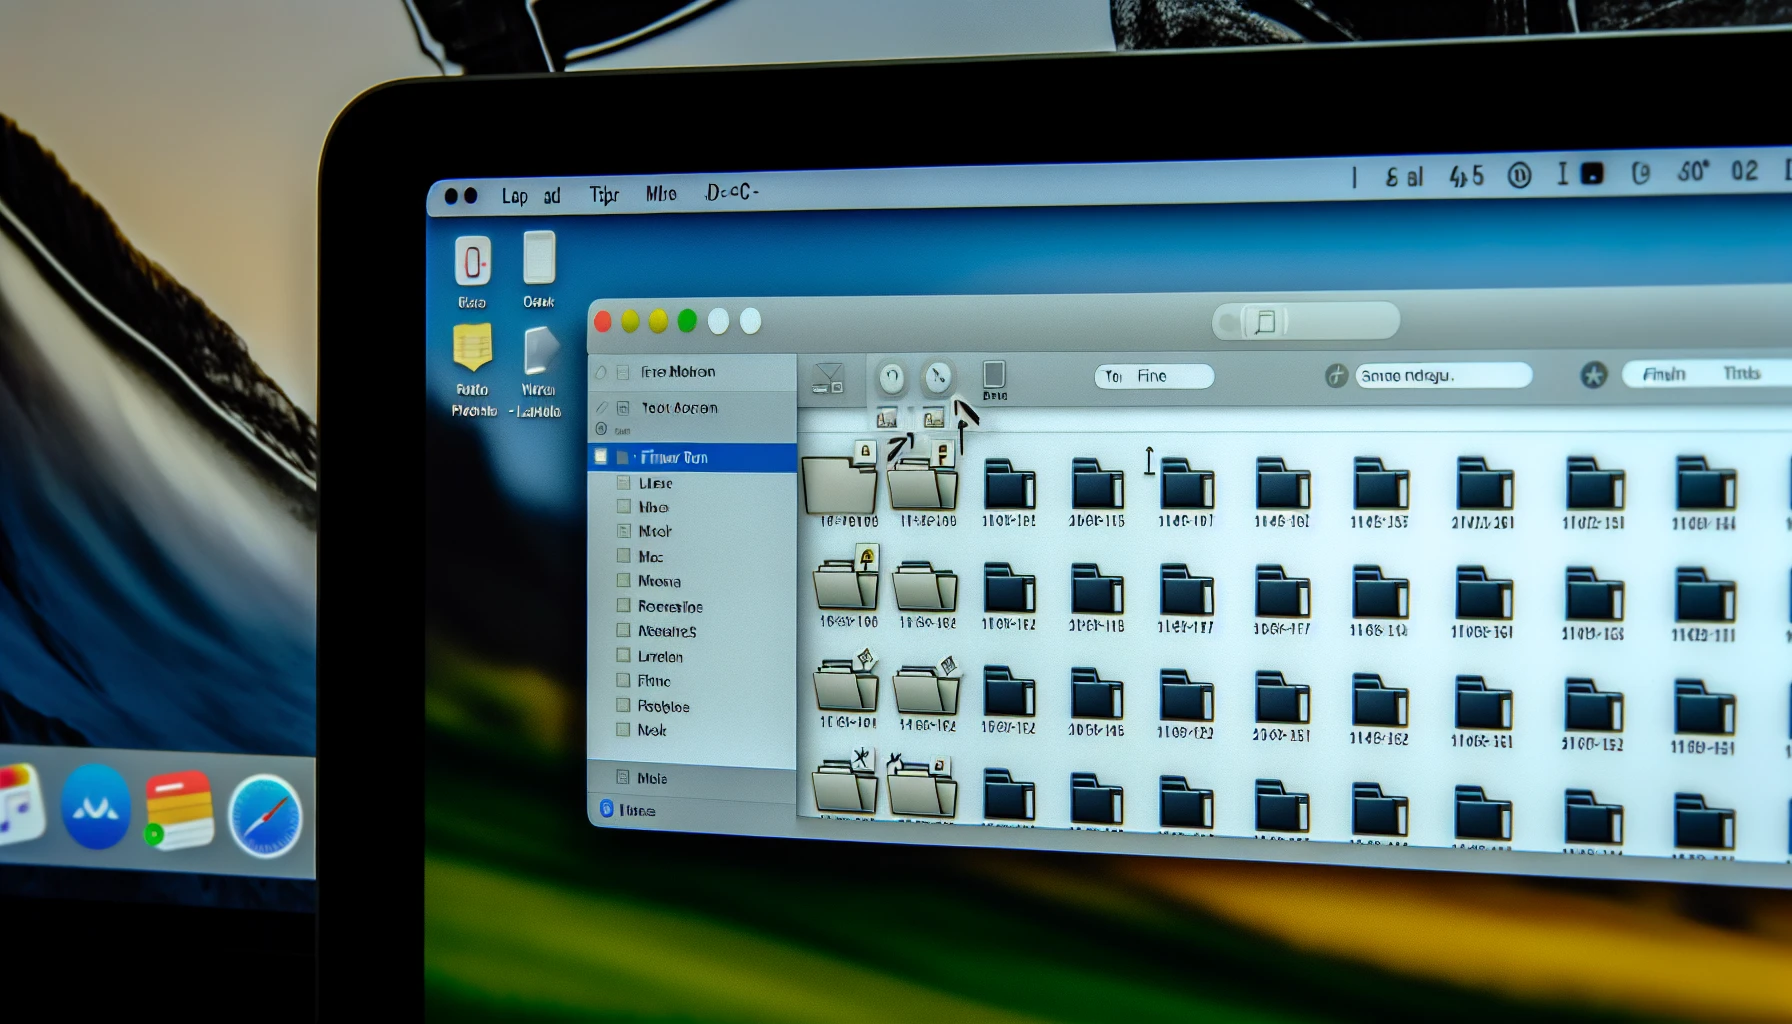Click the 50° reading in menu bar

[1693, 172]
